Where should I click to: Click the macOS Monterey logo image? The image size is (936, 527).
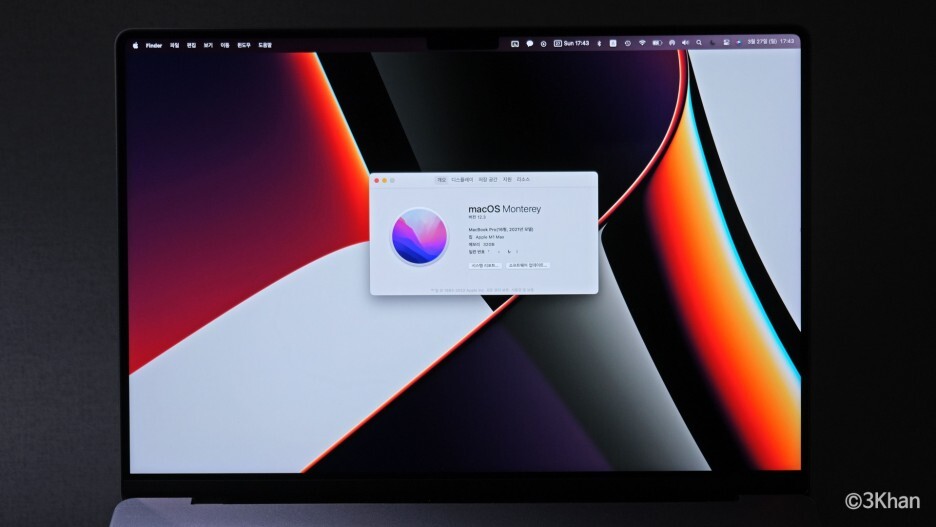(419, 236)
